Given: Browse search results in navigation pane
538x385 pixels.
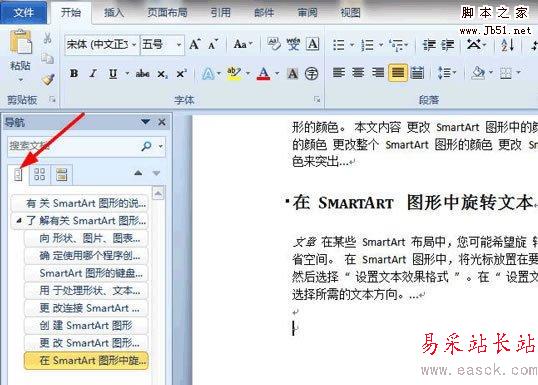Looking at the screenshot, I should (x=62, y=174).
